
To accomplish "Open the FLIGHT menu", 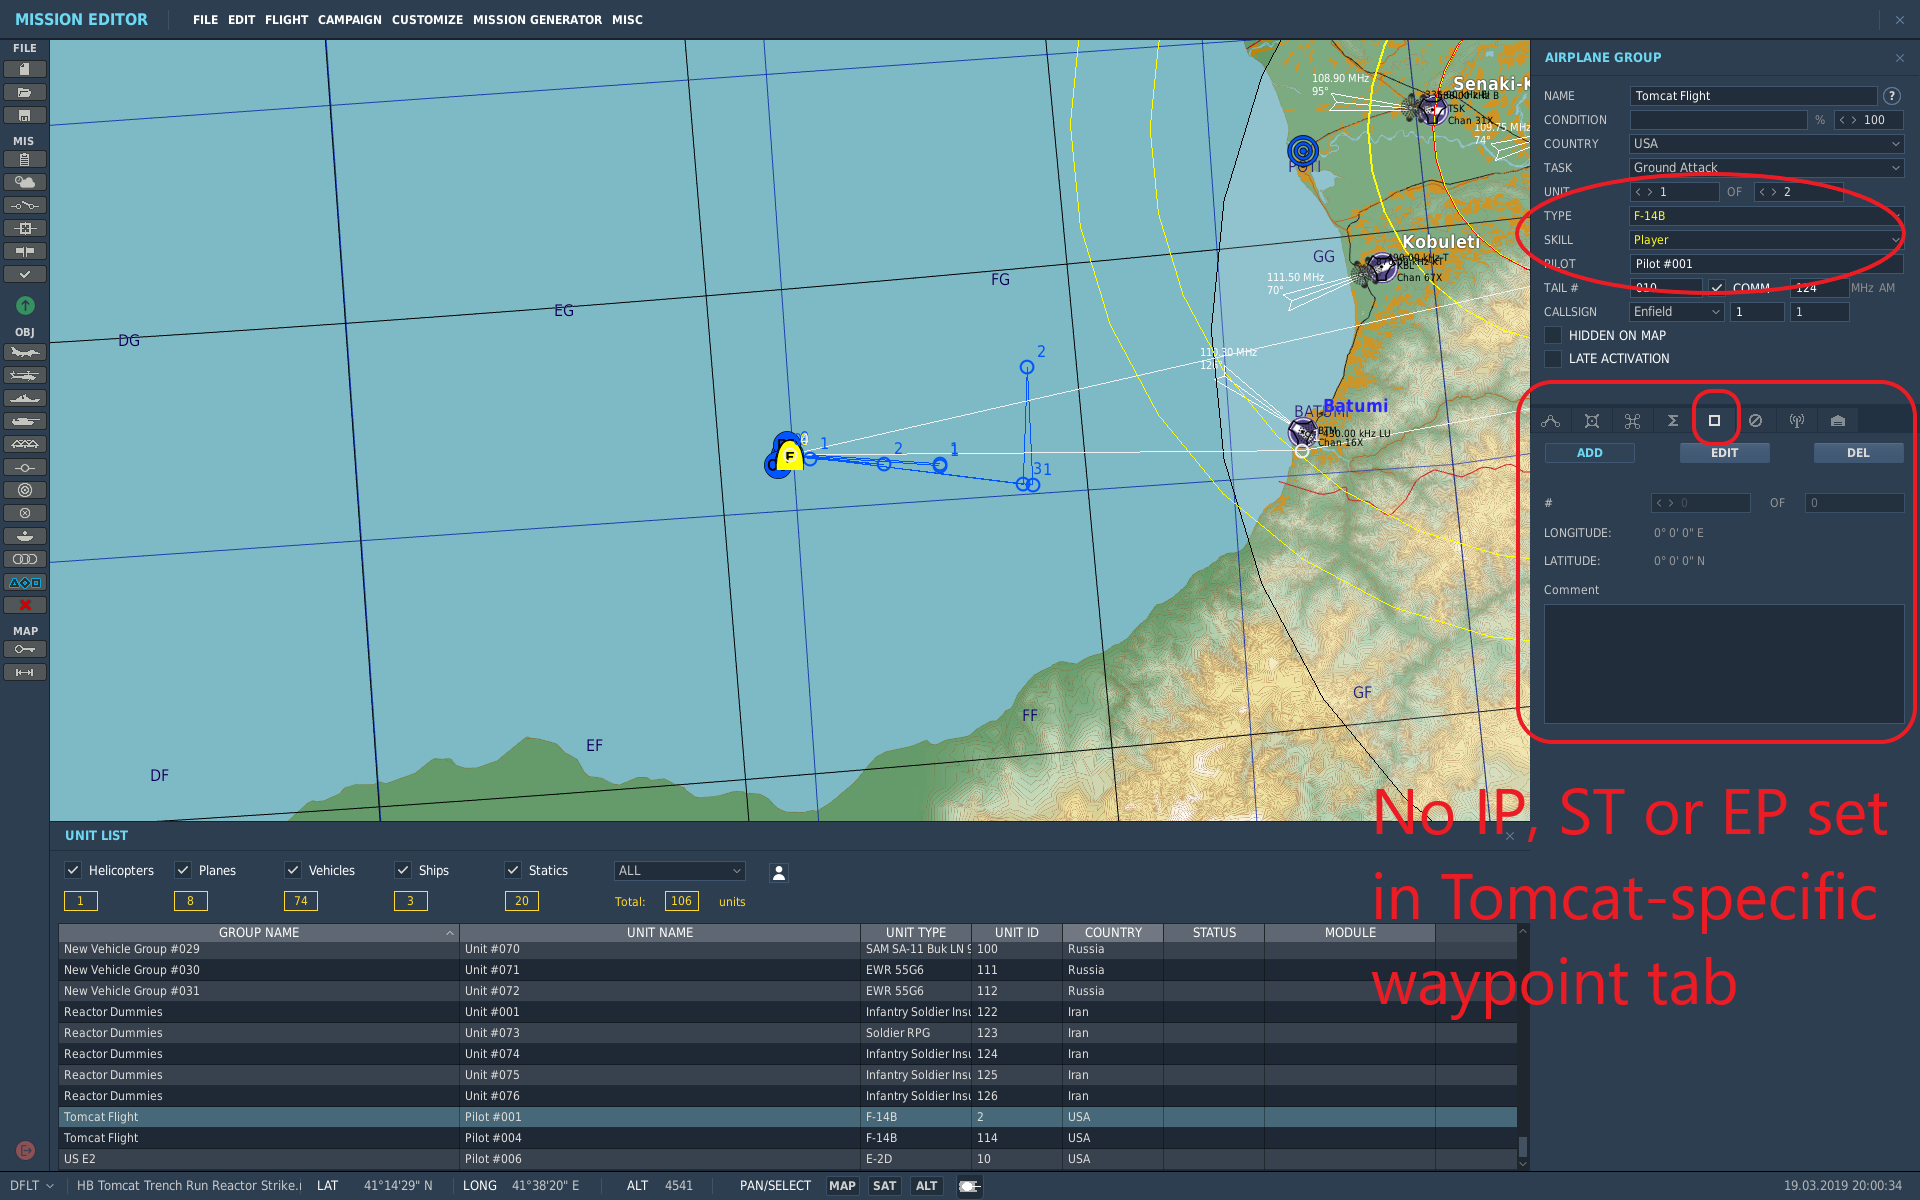I will 286,20.
